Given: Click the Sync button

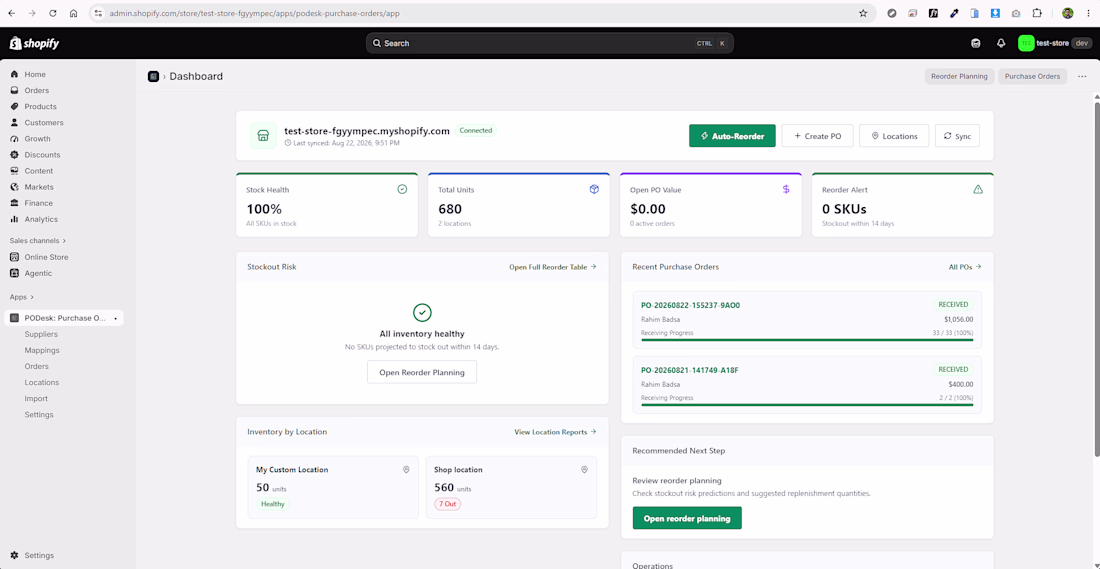Looking at the screenshot, I should (957, 136).
